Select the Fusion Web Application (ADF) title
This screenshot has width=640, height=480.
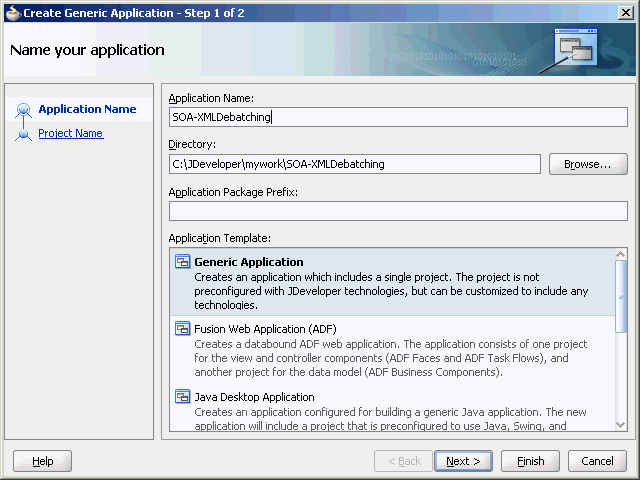(265, 329)
